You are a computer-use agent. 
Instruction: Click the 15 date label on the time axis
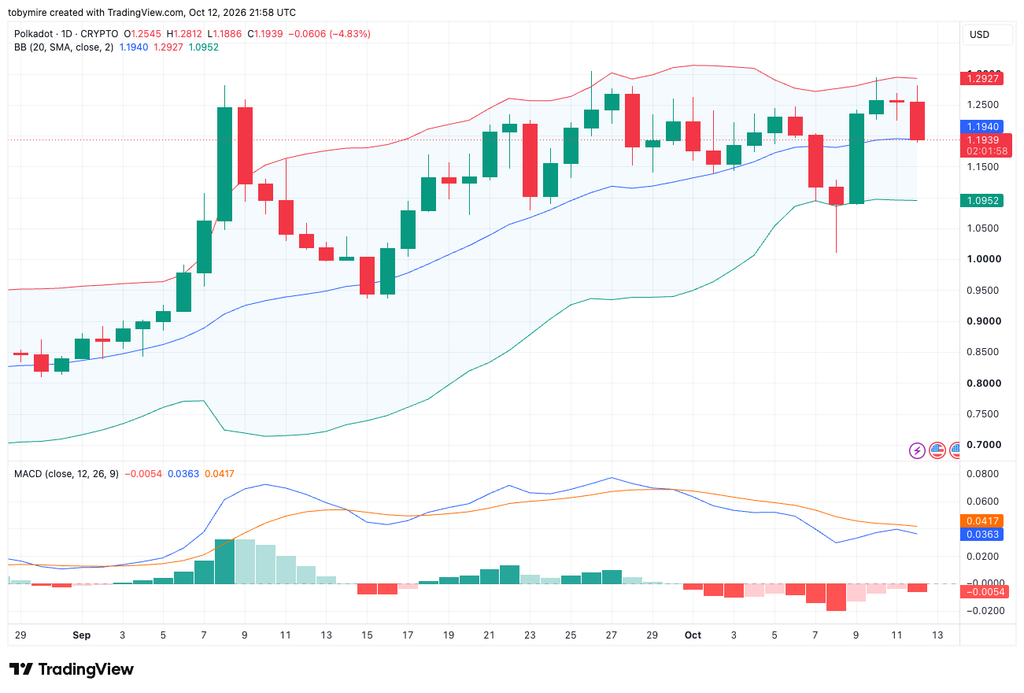(x=367, y=635)
